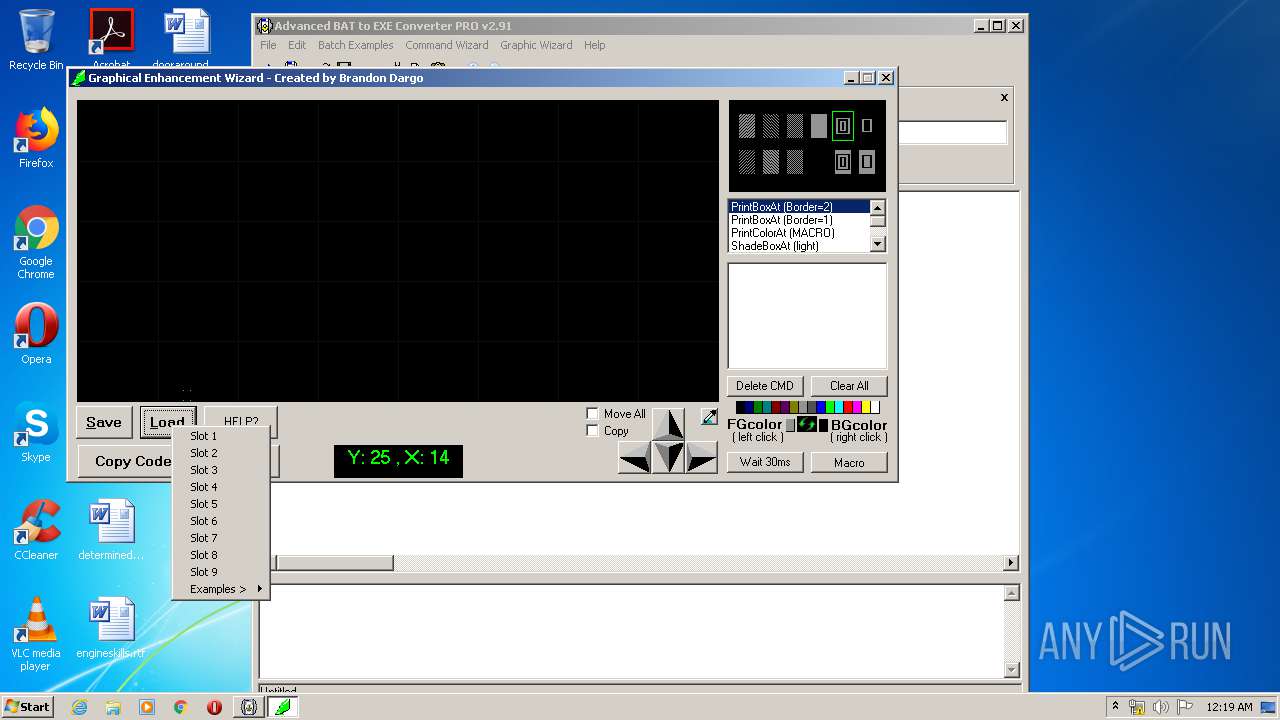
Task: Select the green-highlighted double-border box tool
Action: point(843,126)
